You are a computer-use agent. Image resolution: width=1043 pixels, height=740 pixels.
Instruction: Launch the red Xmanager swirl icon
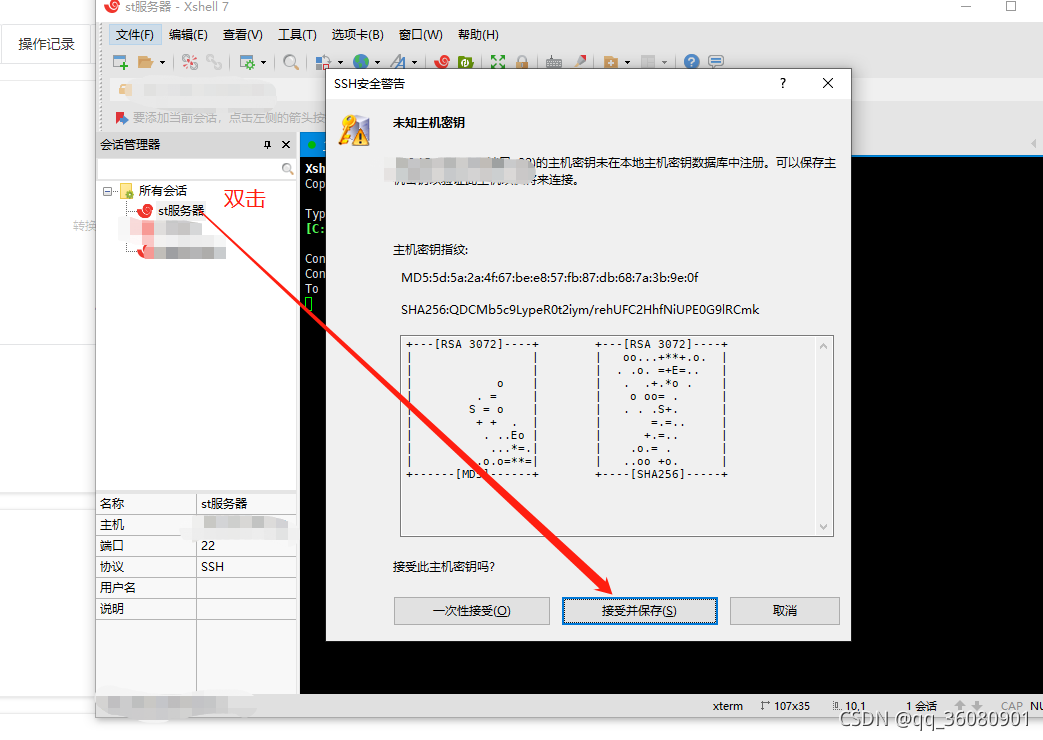pos(442,62)
